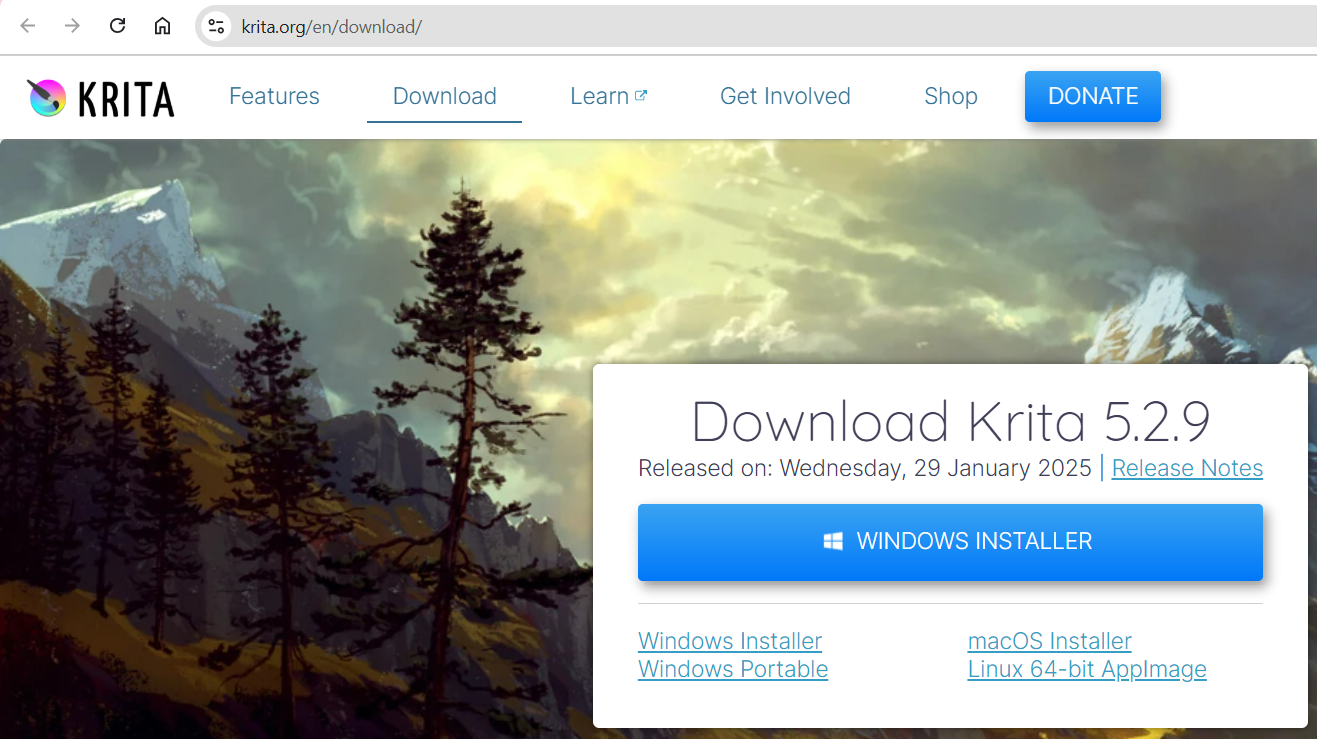This screenshot has width=1317, height=739.
Task: Open the Release Notes link
Action: click(x=1187, y=468)
